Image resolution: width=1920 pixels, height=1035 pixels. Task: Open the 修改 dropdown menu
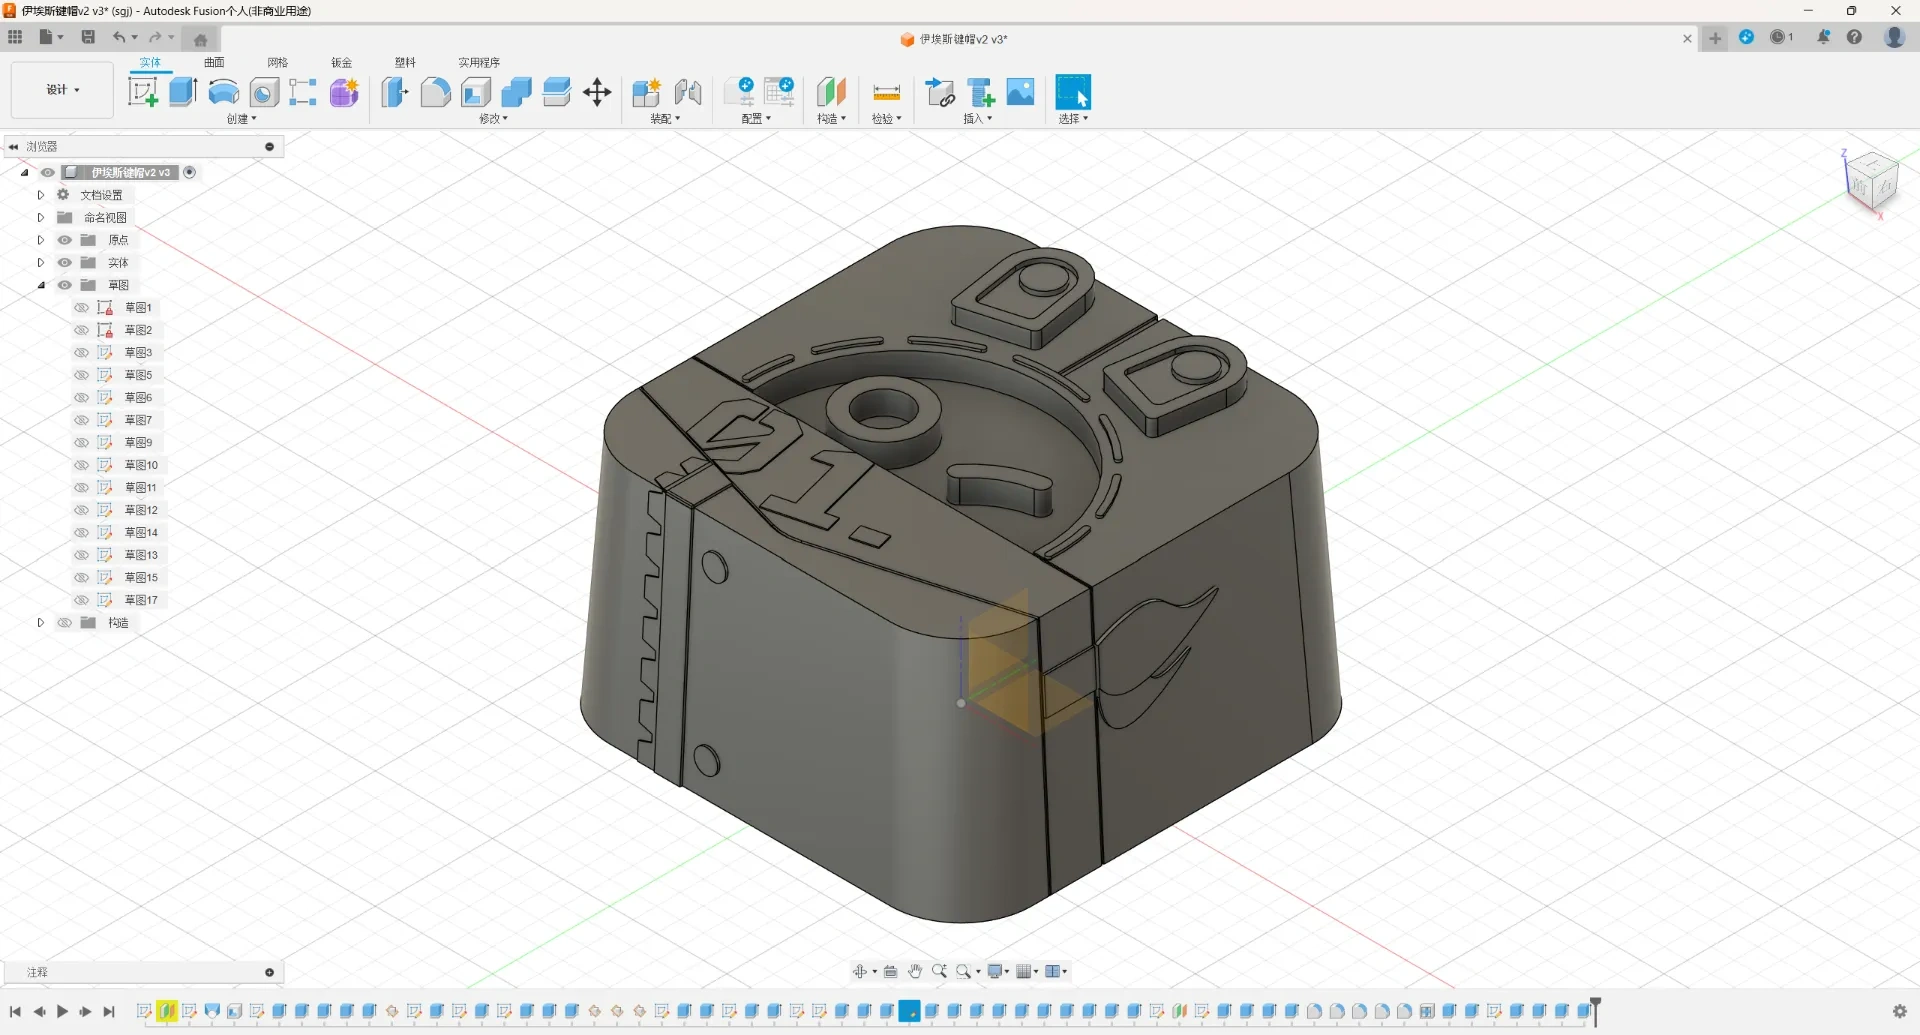(493, 119)
